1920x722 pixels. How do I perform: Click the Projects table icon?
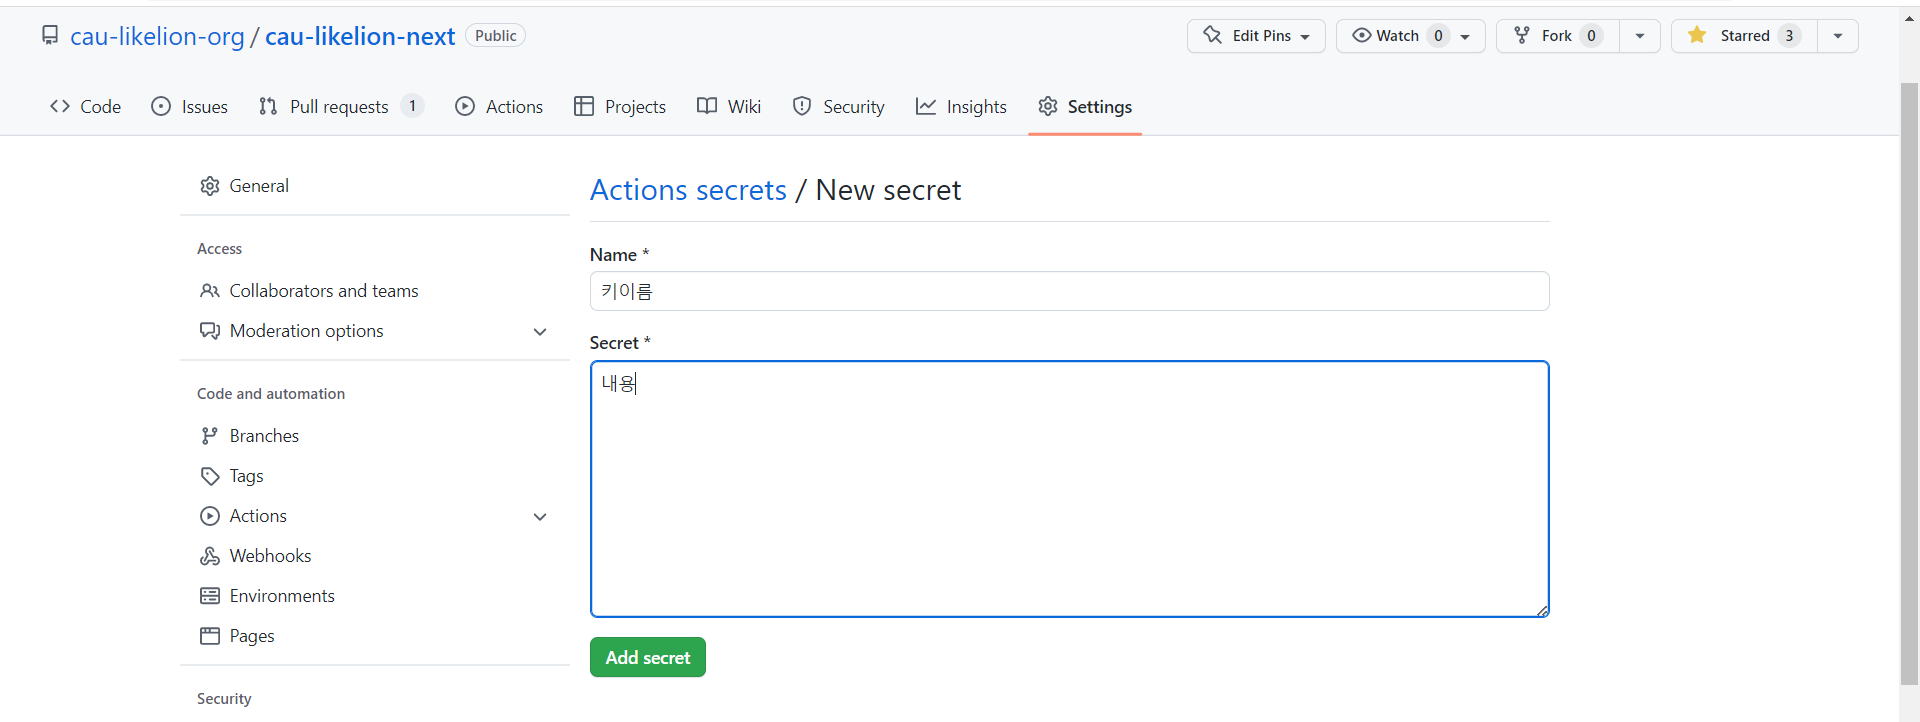coord(584,106)
